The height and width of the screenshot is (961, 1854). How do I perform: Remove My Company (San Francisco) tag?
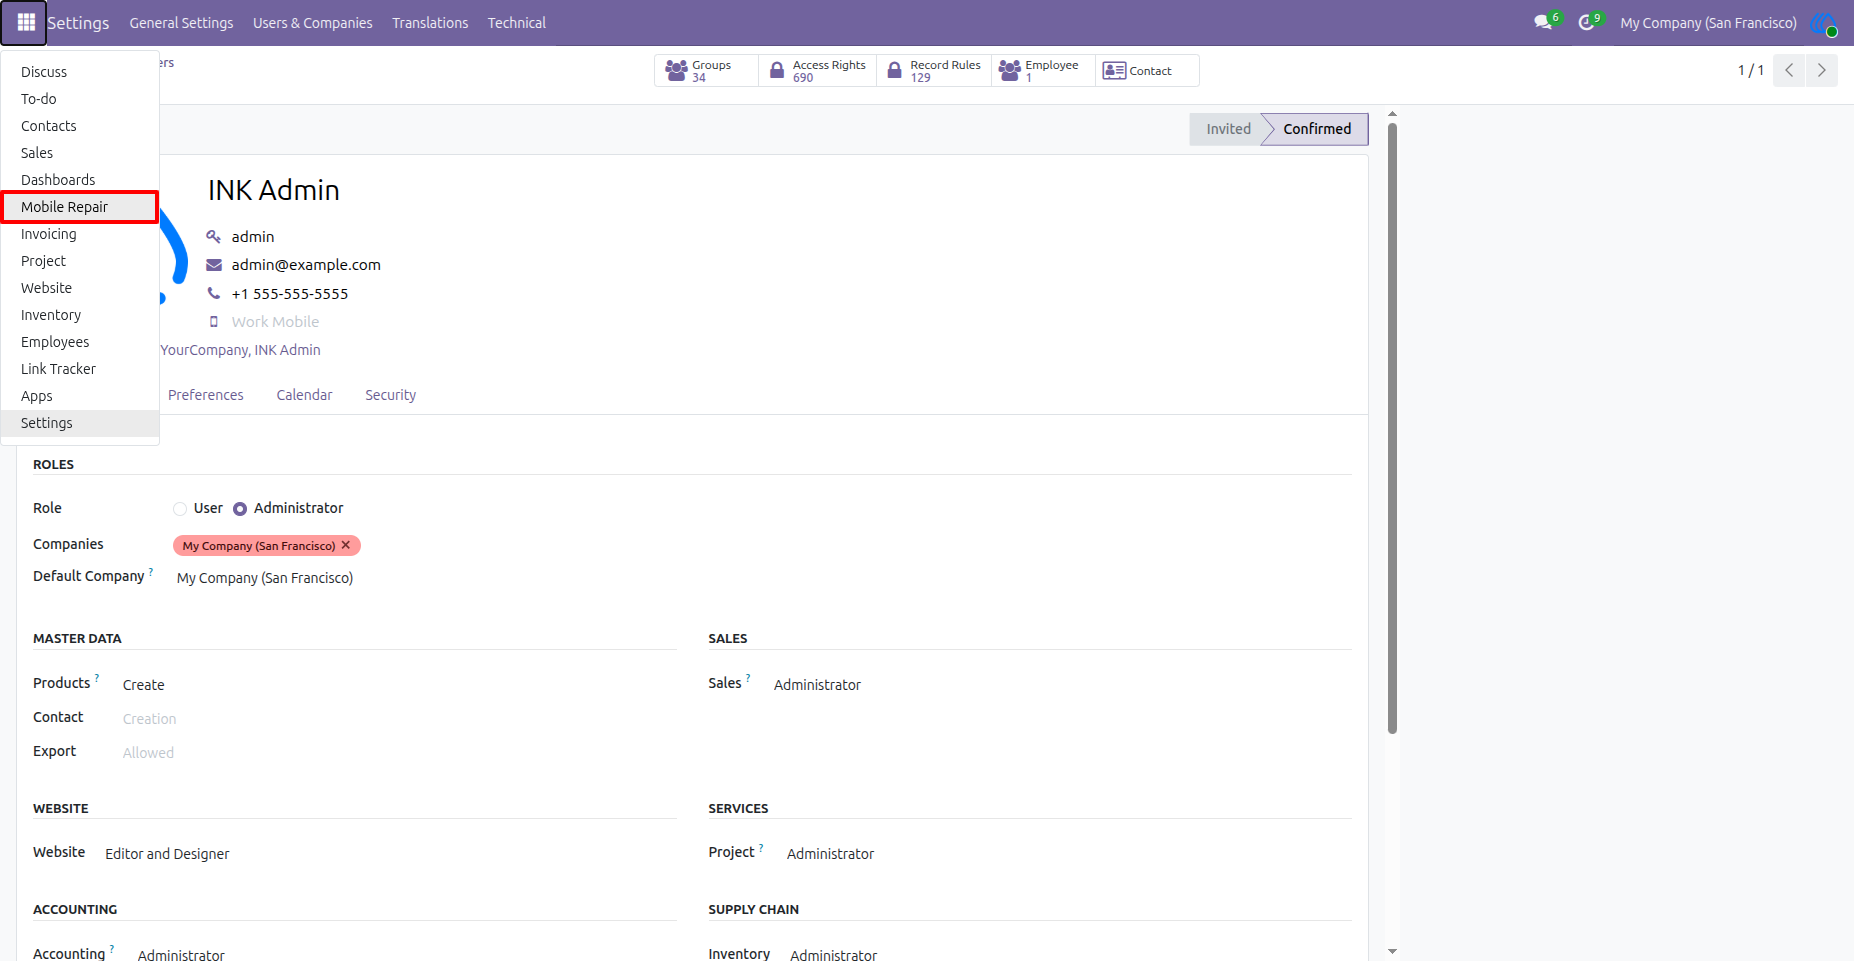346,545
